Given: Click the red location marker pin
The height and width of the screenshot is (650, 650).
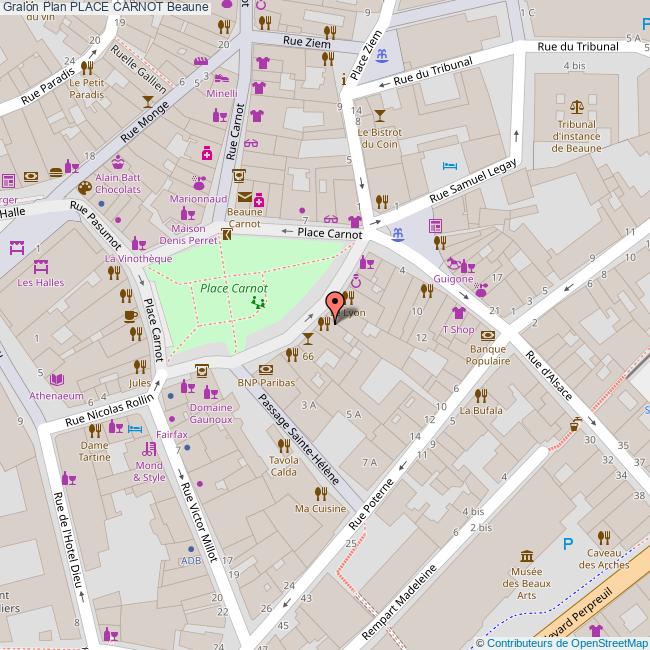Looking at the screenshot, I should pyautogui.click(x=336, y=302).
